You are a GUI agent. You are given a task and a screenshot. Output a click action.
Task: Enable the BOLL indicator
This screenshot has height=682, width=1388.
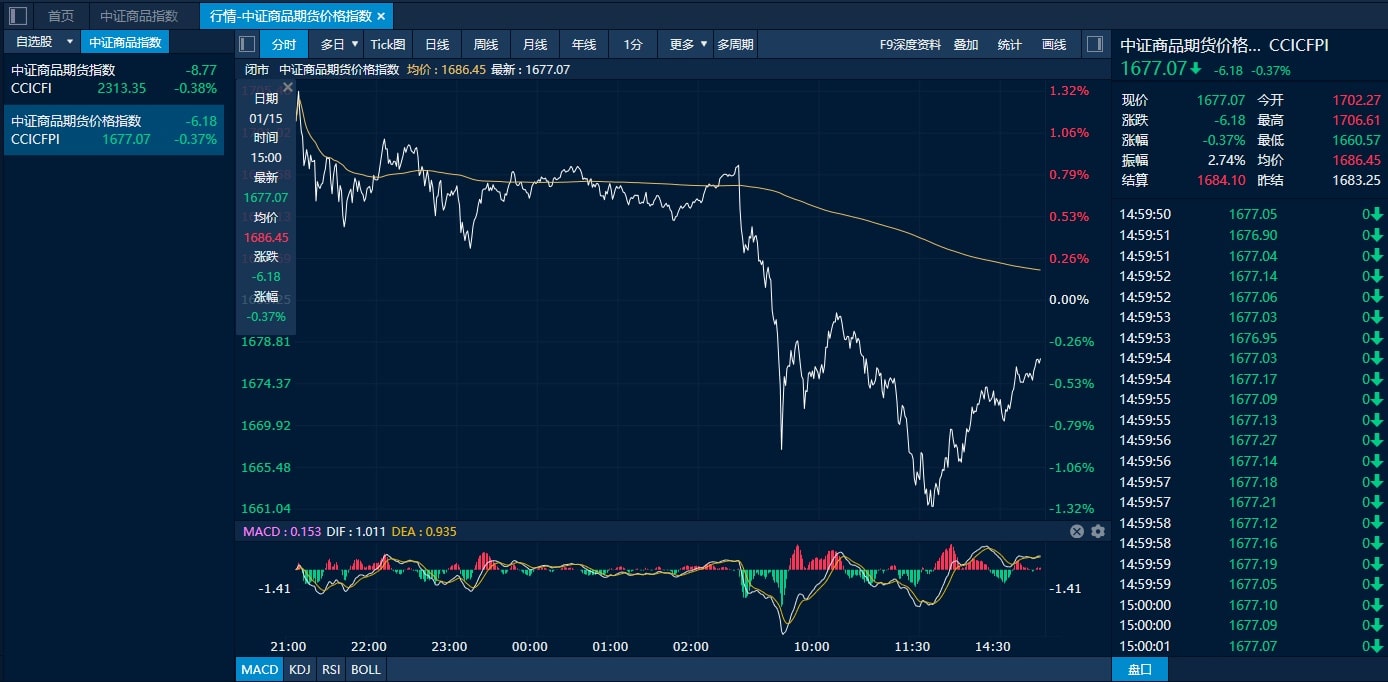366,669
